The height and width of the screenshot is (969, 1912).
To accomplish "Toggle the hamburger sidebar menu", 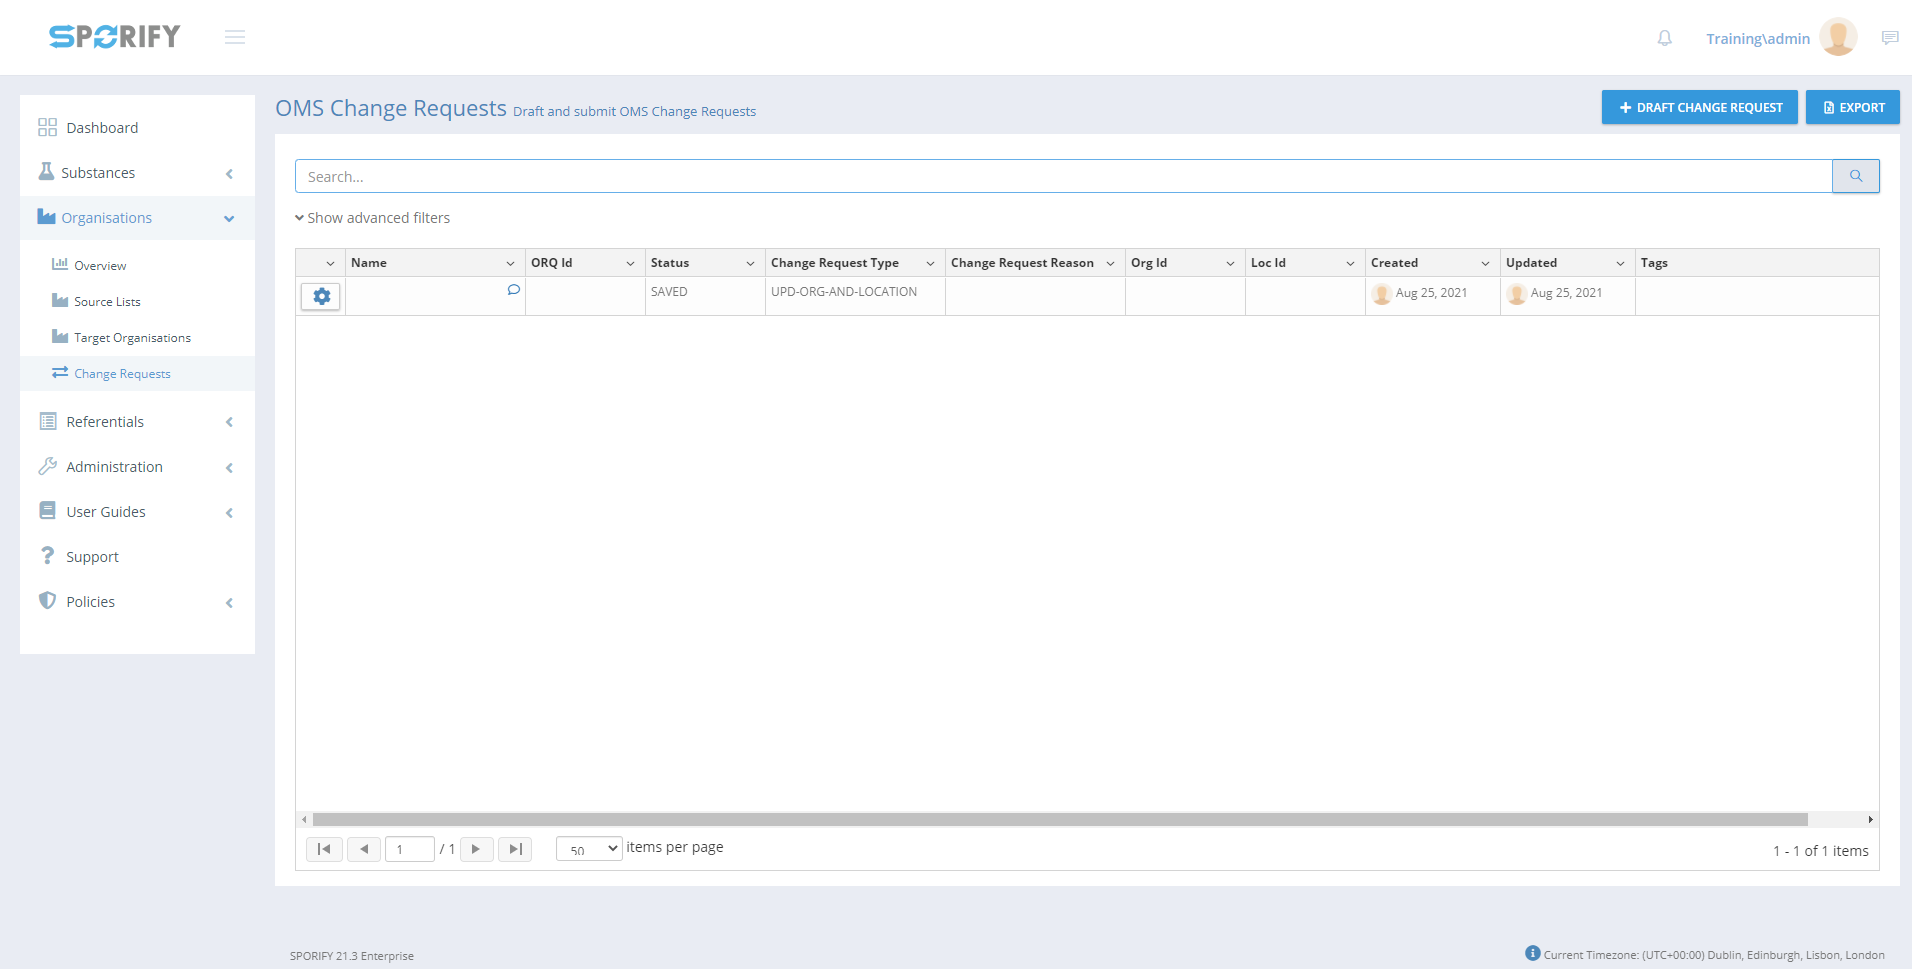I will pos(235,37).
